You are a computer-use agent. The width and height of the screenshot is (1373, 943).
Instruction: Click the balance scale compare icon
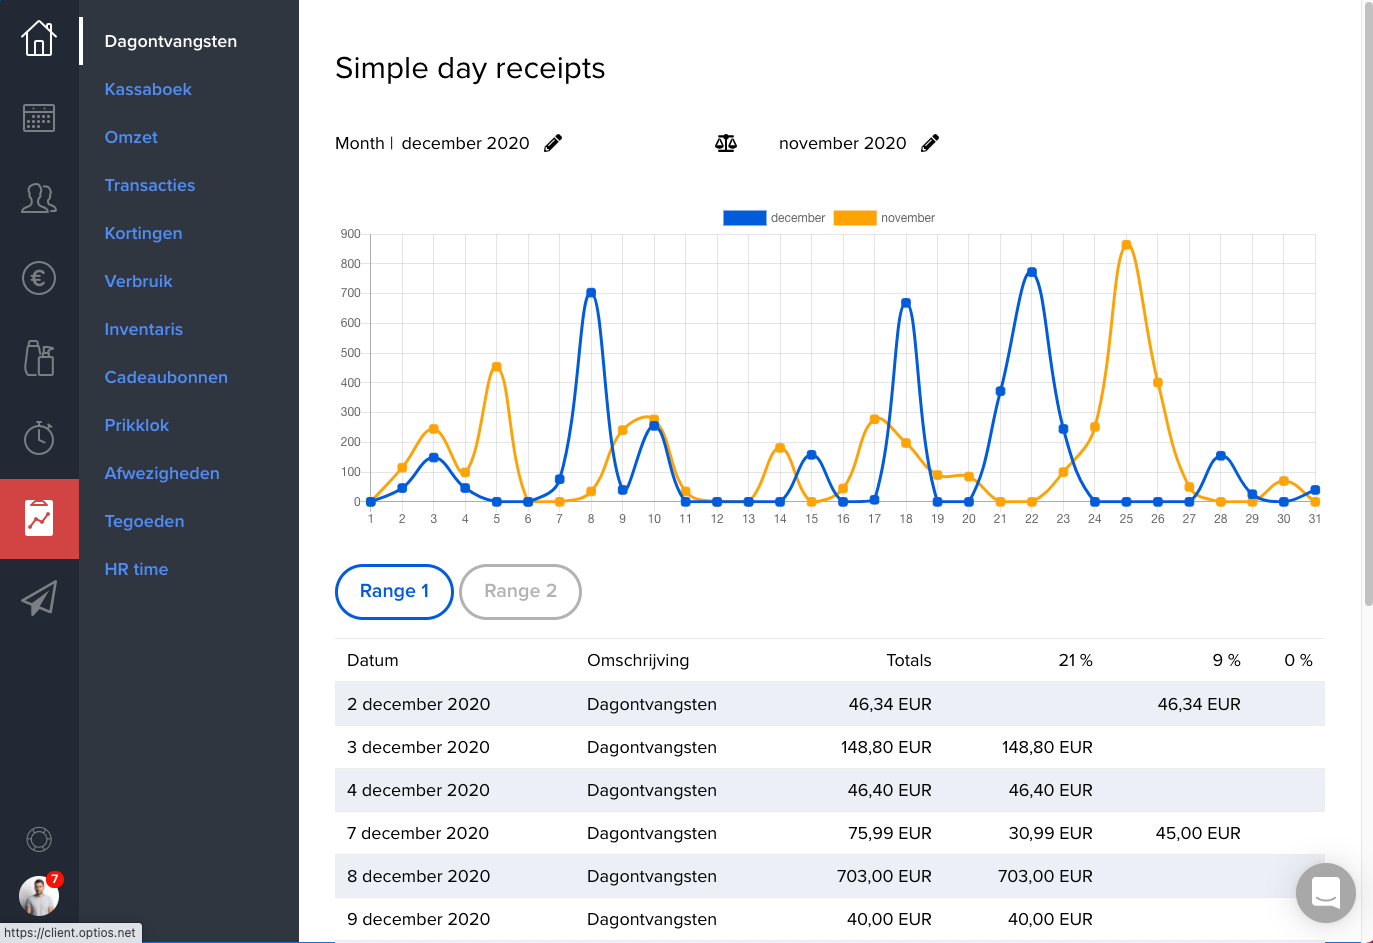coord(726,143)
